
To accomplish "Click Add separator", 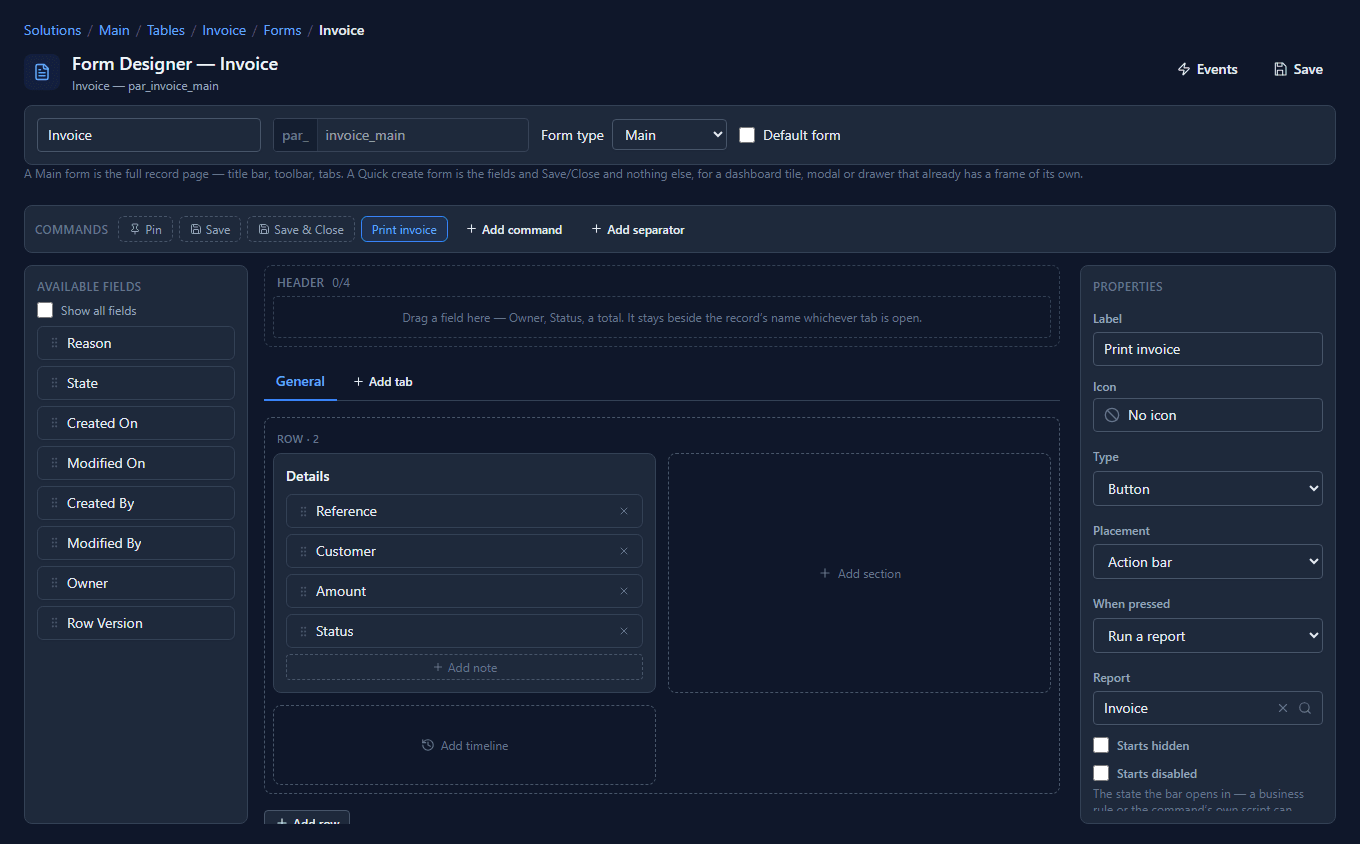I will pos(638,229).
